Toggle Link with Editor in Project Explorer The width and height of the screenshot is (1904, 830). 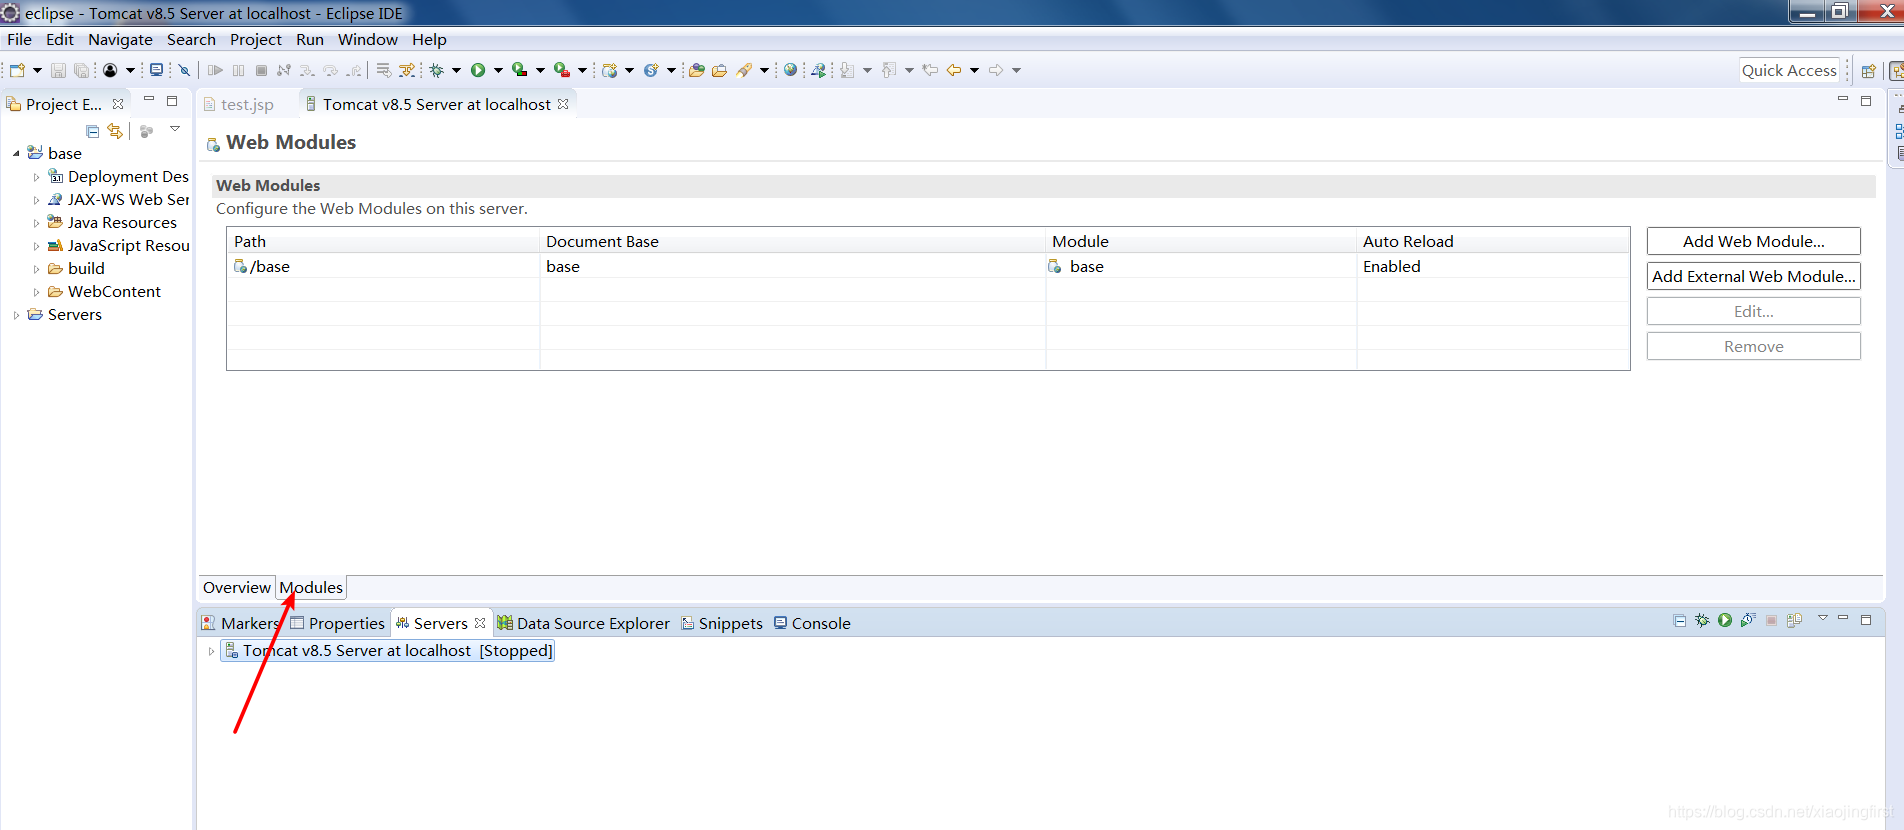115,131
